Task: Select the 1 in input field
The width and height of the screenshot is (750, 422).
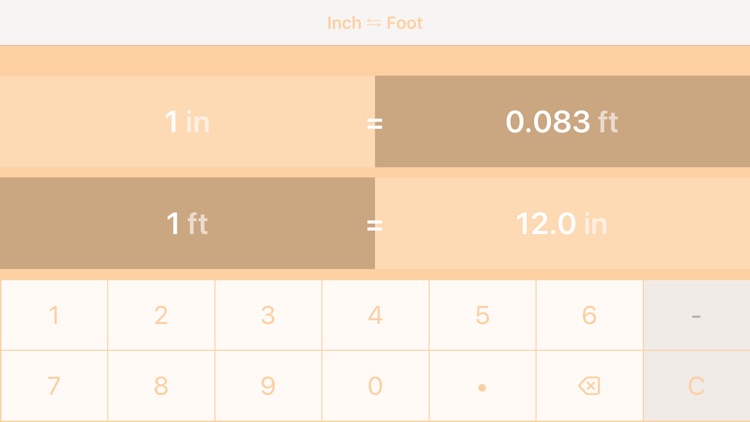Action: coord(187,122)
